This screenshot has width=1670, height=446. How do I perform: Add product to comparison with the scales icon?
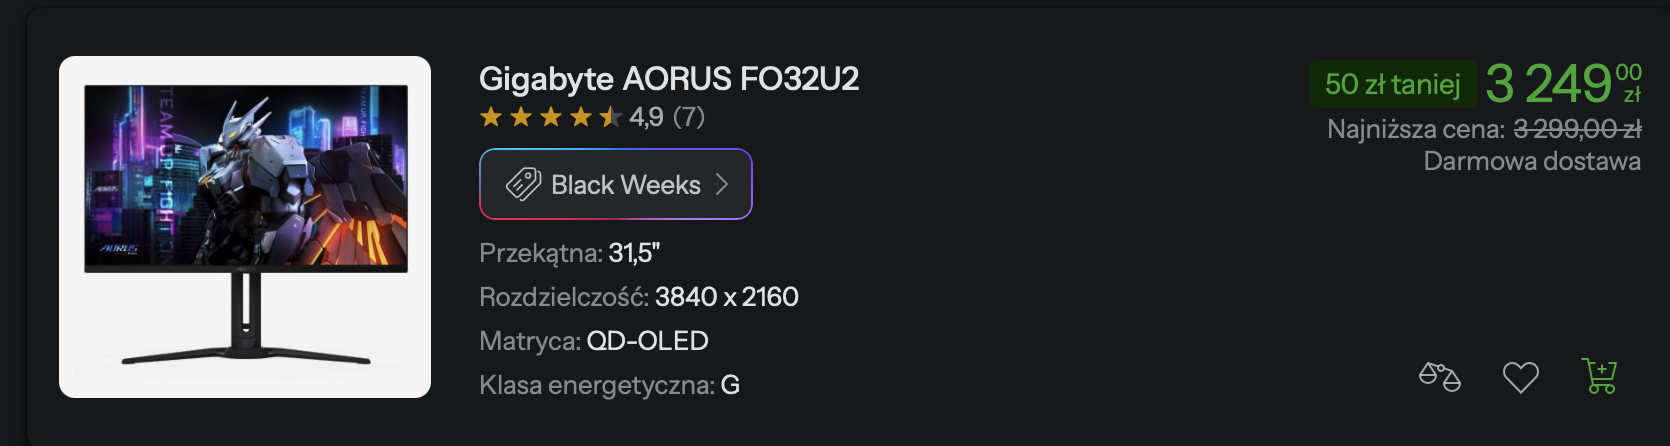[x=1440, y=376]
